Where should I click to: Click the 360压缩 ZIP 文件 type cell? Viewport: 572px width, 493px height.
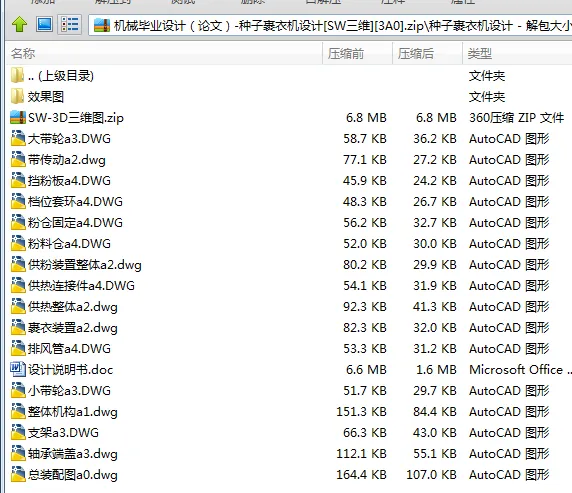point(516,118)
